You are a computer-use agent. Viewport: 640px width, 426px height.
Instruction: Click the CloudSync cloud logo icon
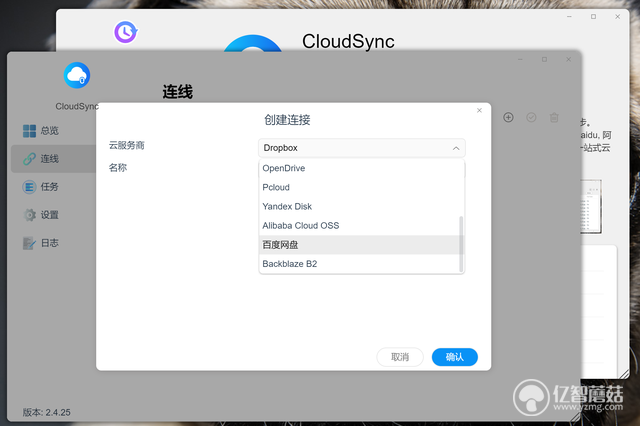pyautogui.click(x=77, y=75)
